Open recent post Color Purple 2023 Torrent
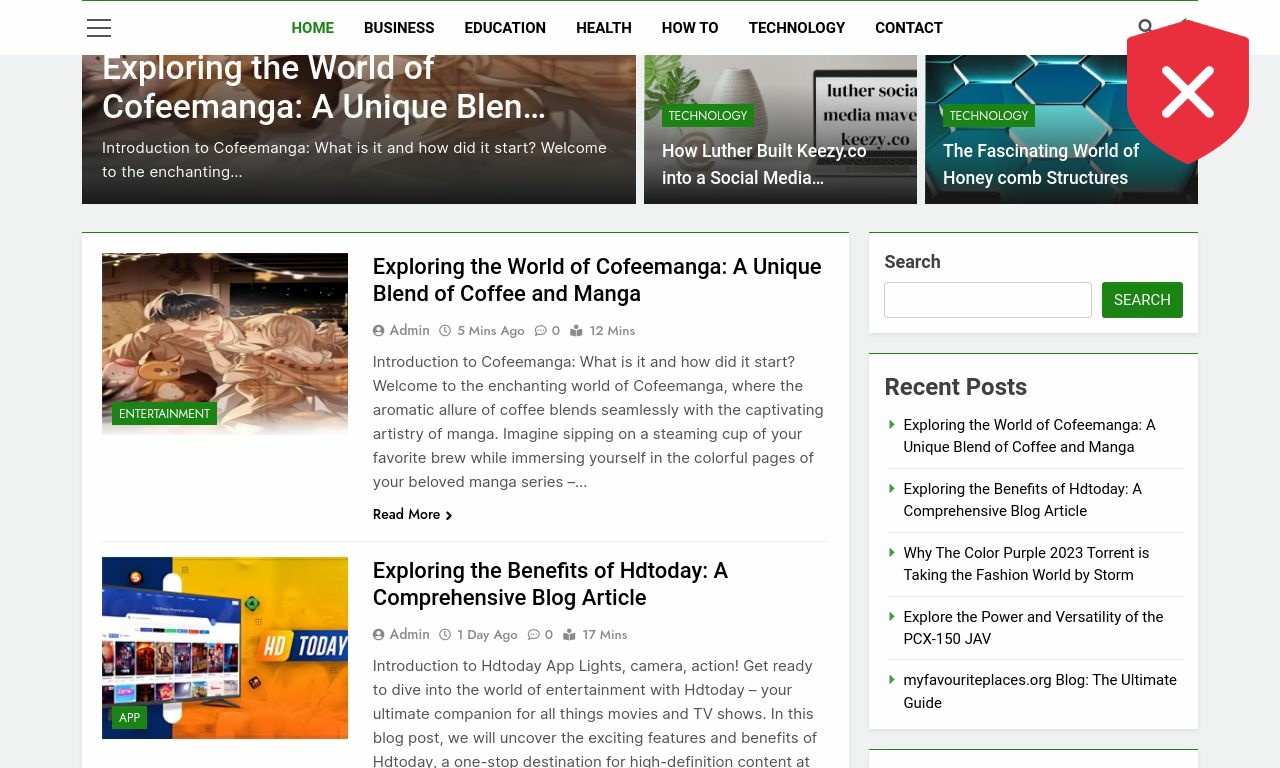1280x768 pixels. (1026, 564)
